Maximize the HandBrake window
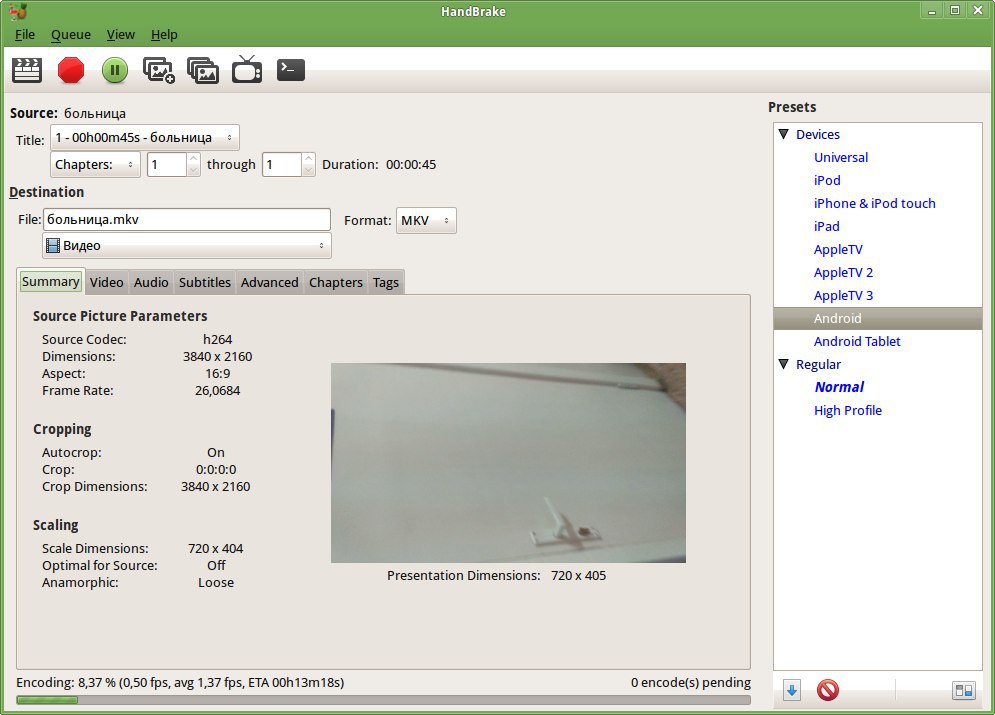Screen dimensions: 995x715 point(954,10)
